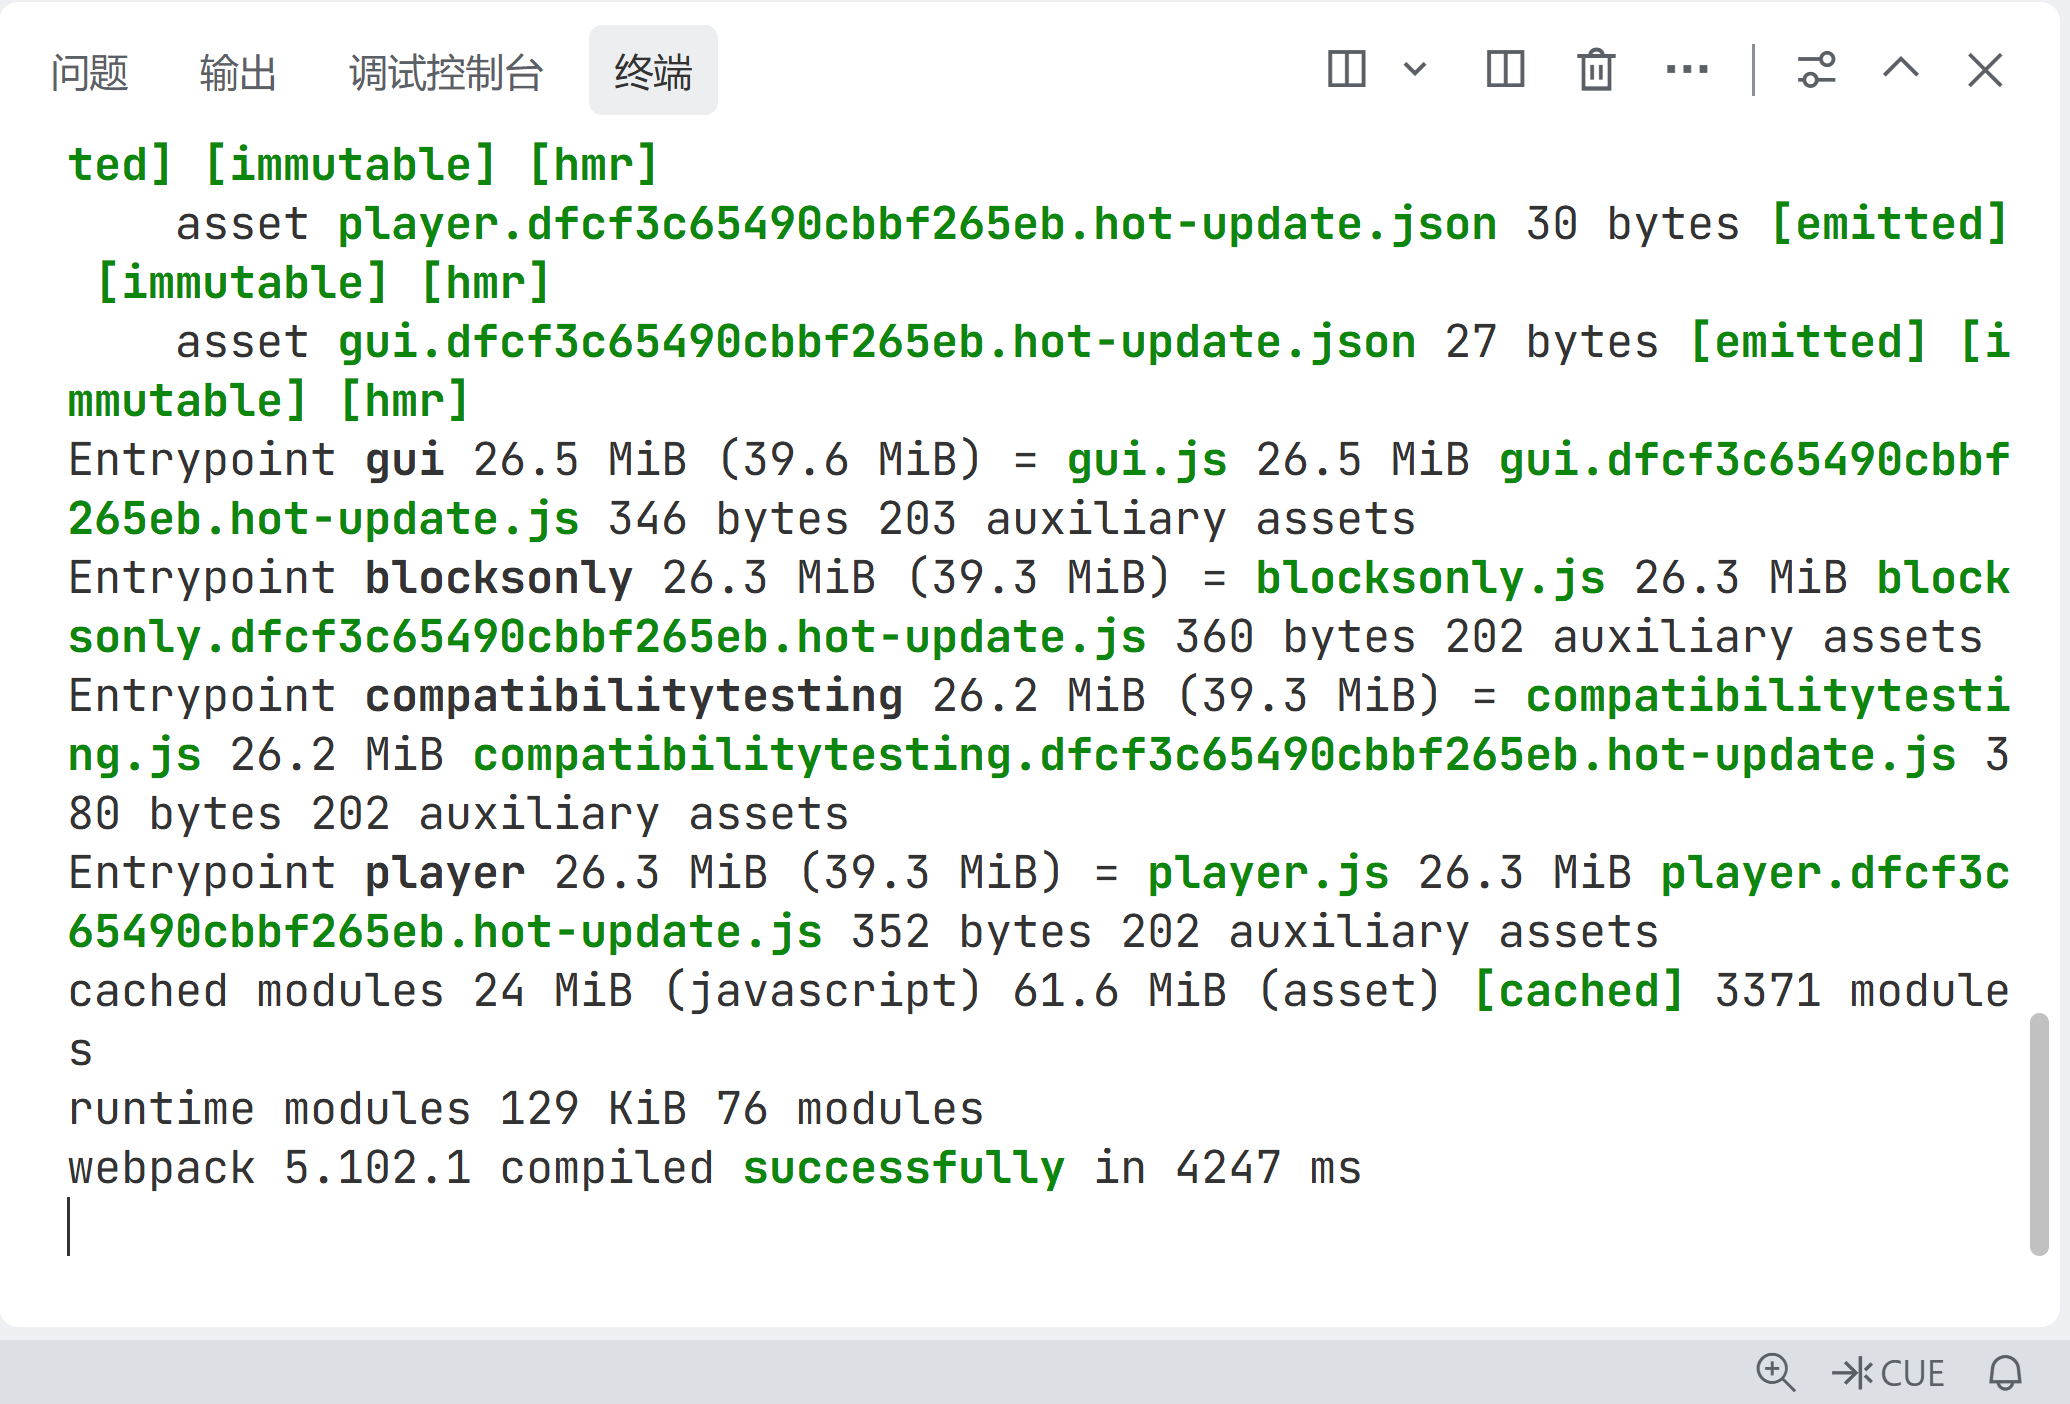Click the second split panel icon

[x=1505, y=70]
